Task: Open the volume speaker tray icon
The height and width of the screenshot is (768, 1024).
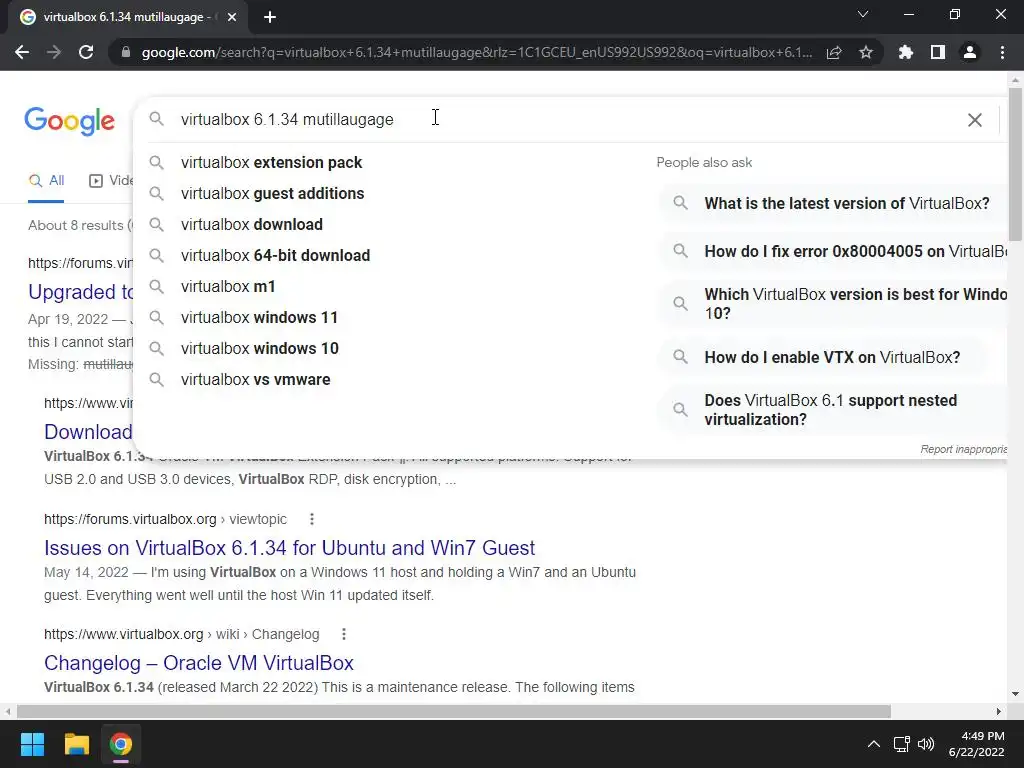Action: pyautogui.click(x=925, y=744)
